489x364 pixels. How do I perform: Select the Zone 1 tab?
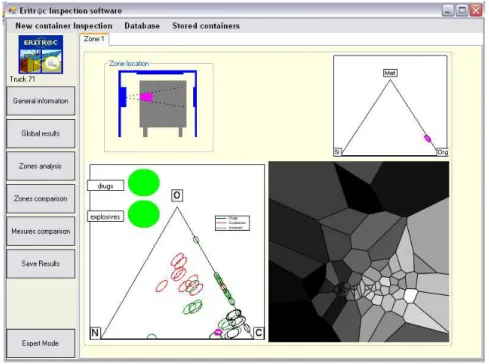[x=94, y=39]
